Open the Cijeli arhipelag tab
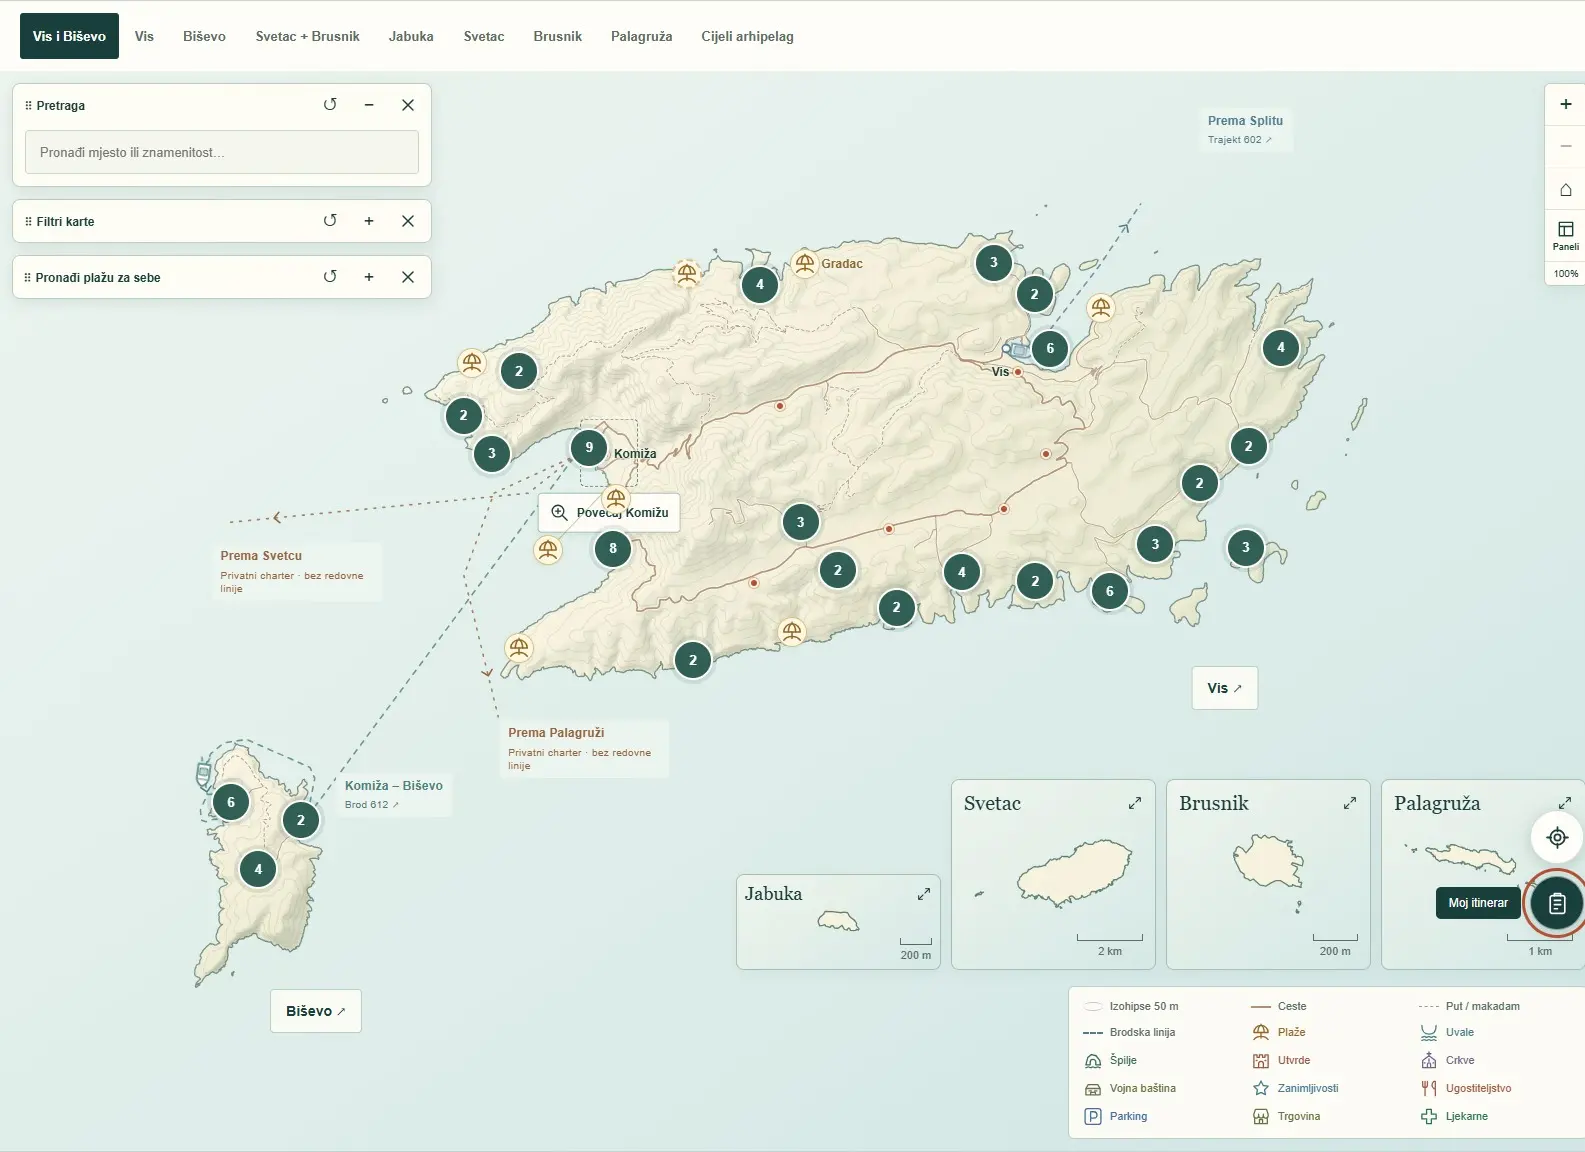Screen dimensions: 1585x1152 (x=747, y=36)
